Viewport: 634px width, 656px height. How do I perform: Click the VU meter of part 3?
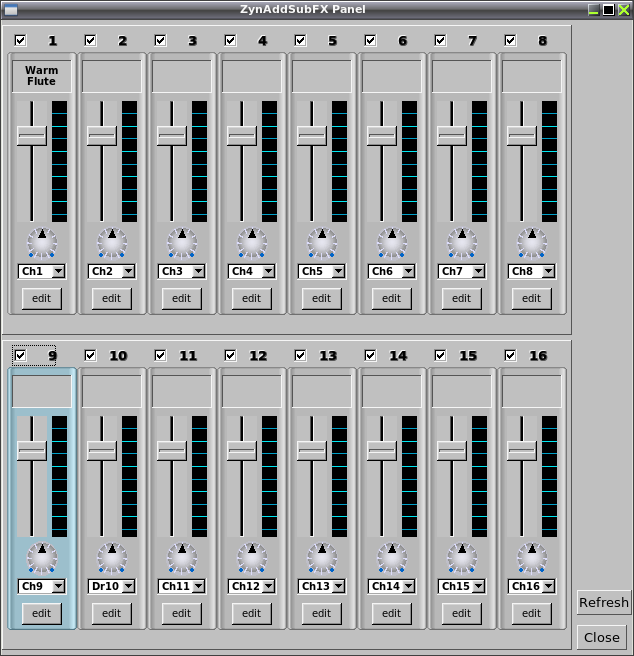click(x=200, y=161)
